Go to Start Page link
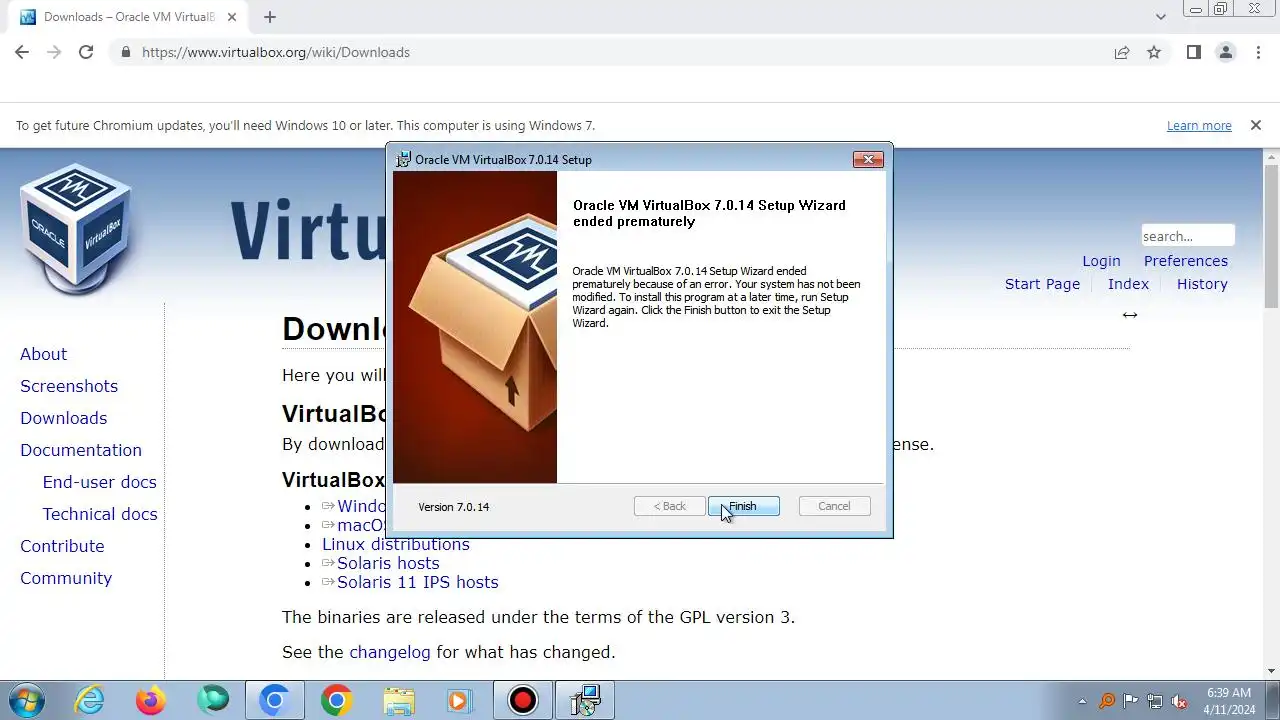 1042,284
